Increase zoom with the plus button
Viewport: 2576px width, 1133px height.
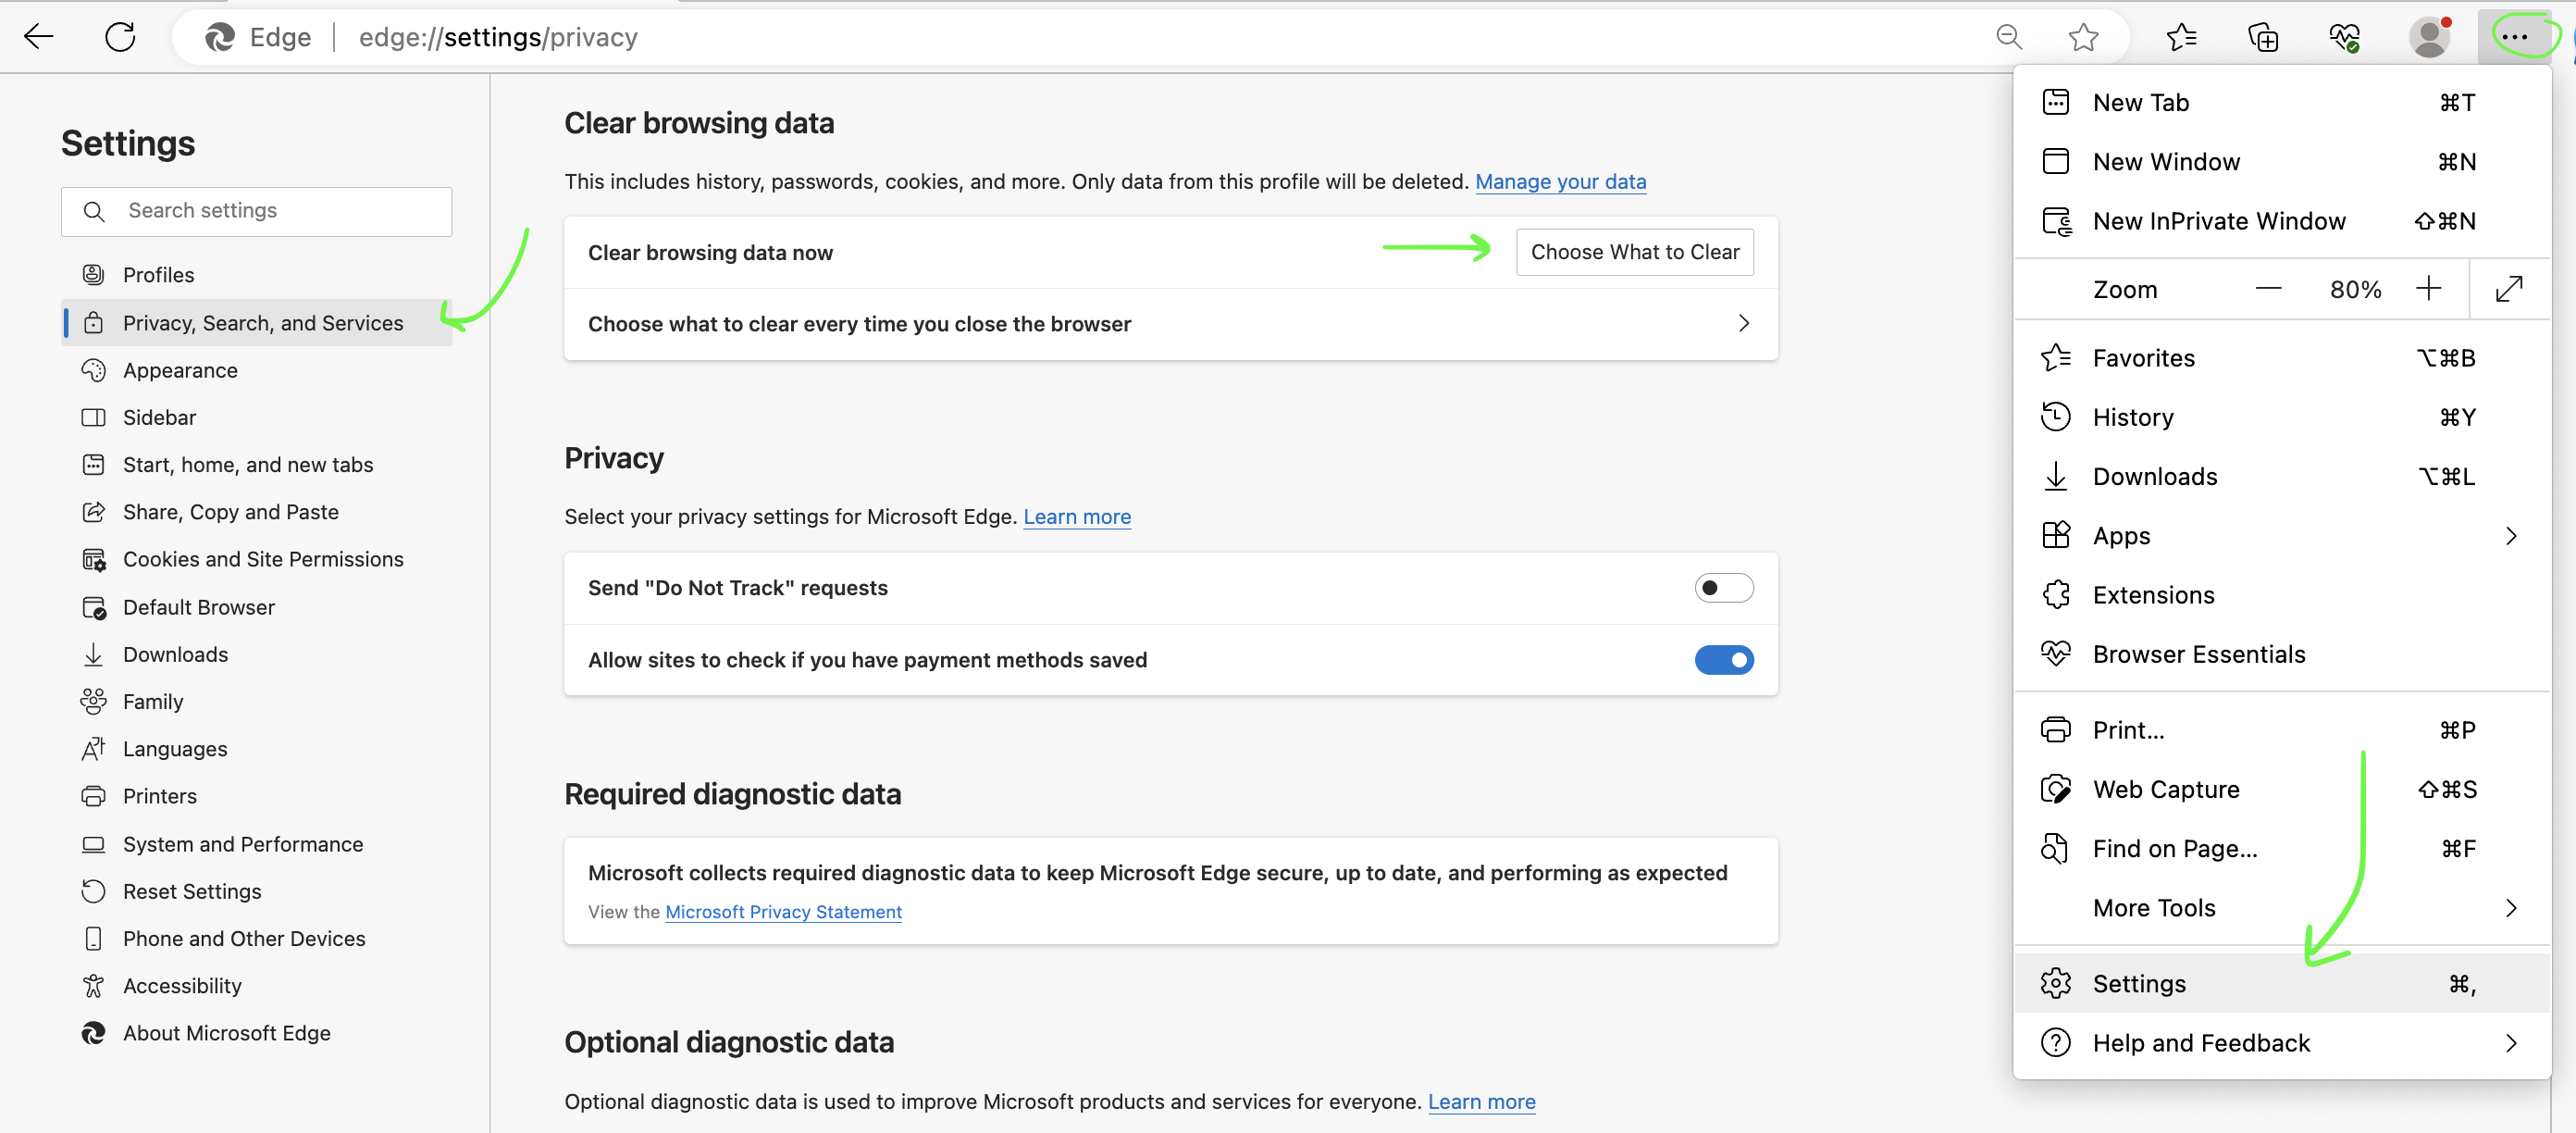(x=2428, y=289)
